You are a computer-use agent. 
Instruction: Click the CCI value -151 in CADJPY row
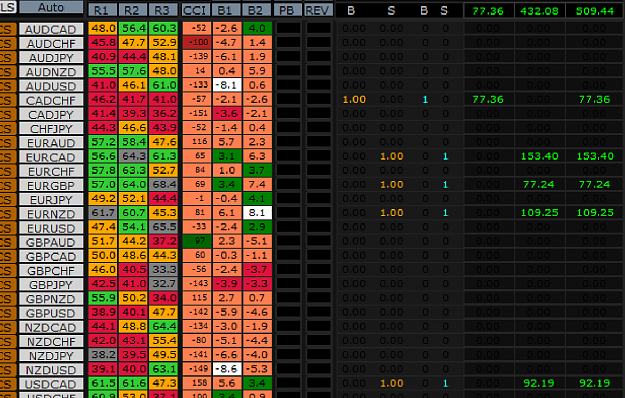[x=197, y=113]
